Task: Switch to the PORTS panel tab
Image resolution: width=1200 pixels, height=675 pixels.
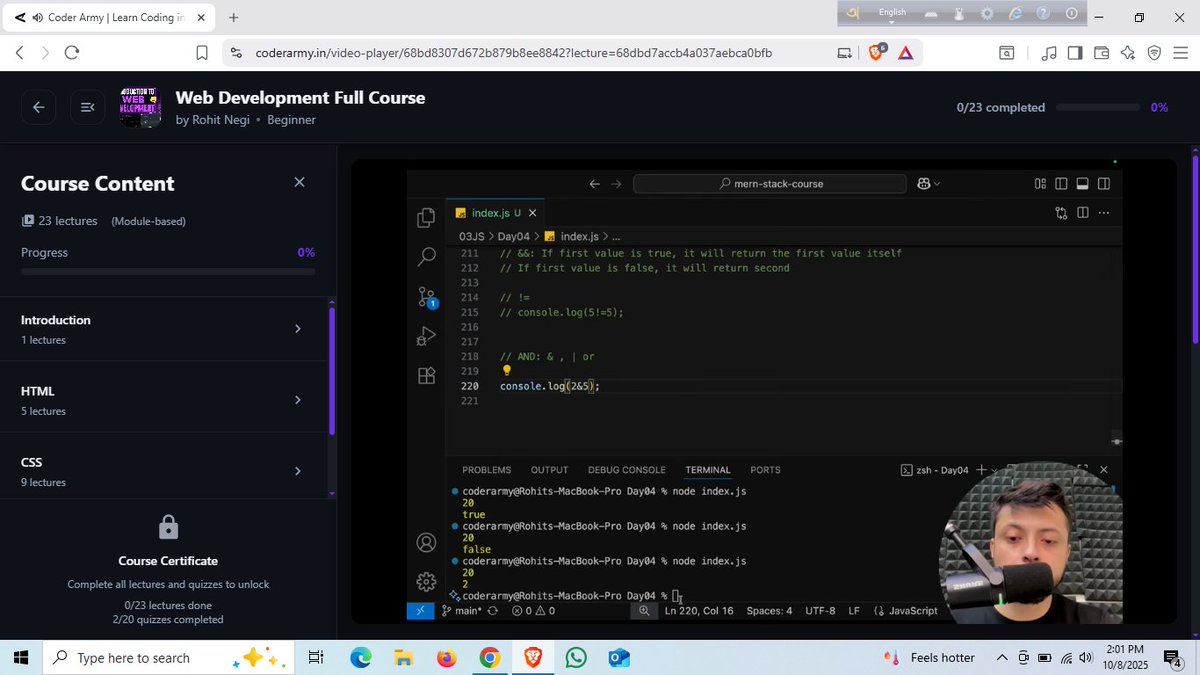Action: point(765,470)
